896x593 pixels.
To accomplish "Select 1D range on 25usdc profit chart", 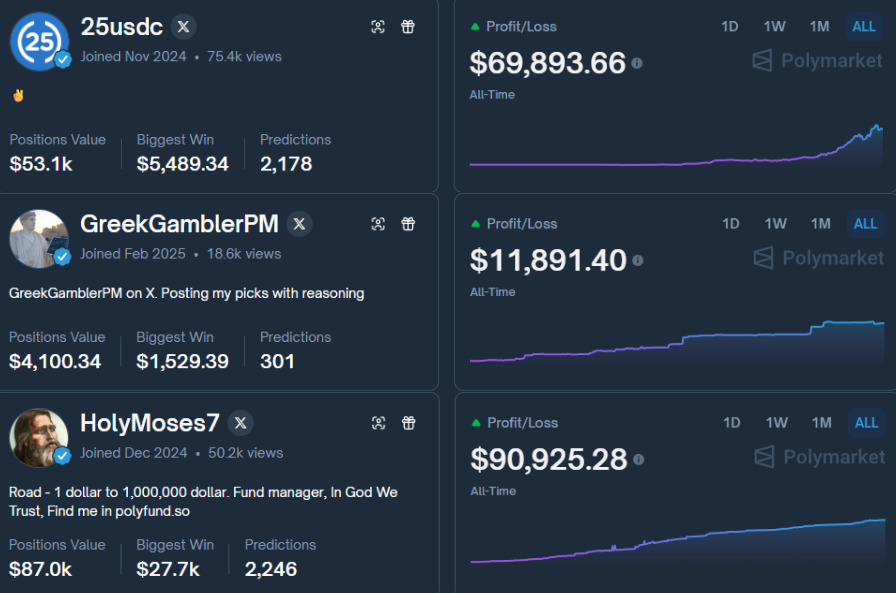I will [730, 27].
